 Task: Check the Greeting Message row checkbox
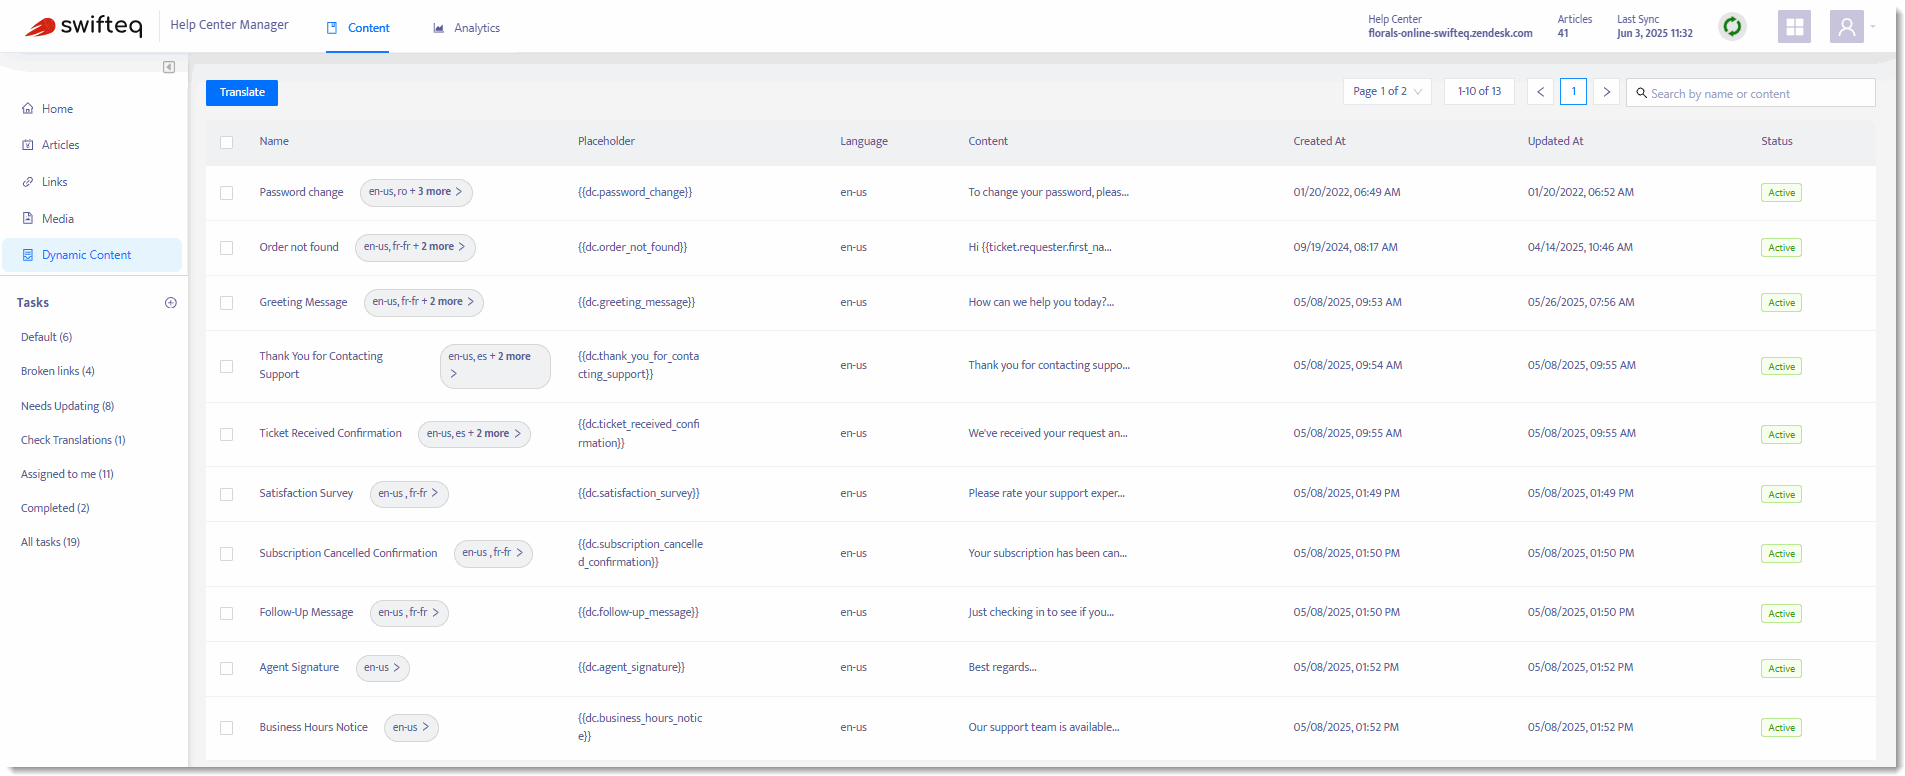click(x=227, y=303)
